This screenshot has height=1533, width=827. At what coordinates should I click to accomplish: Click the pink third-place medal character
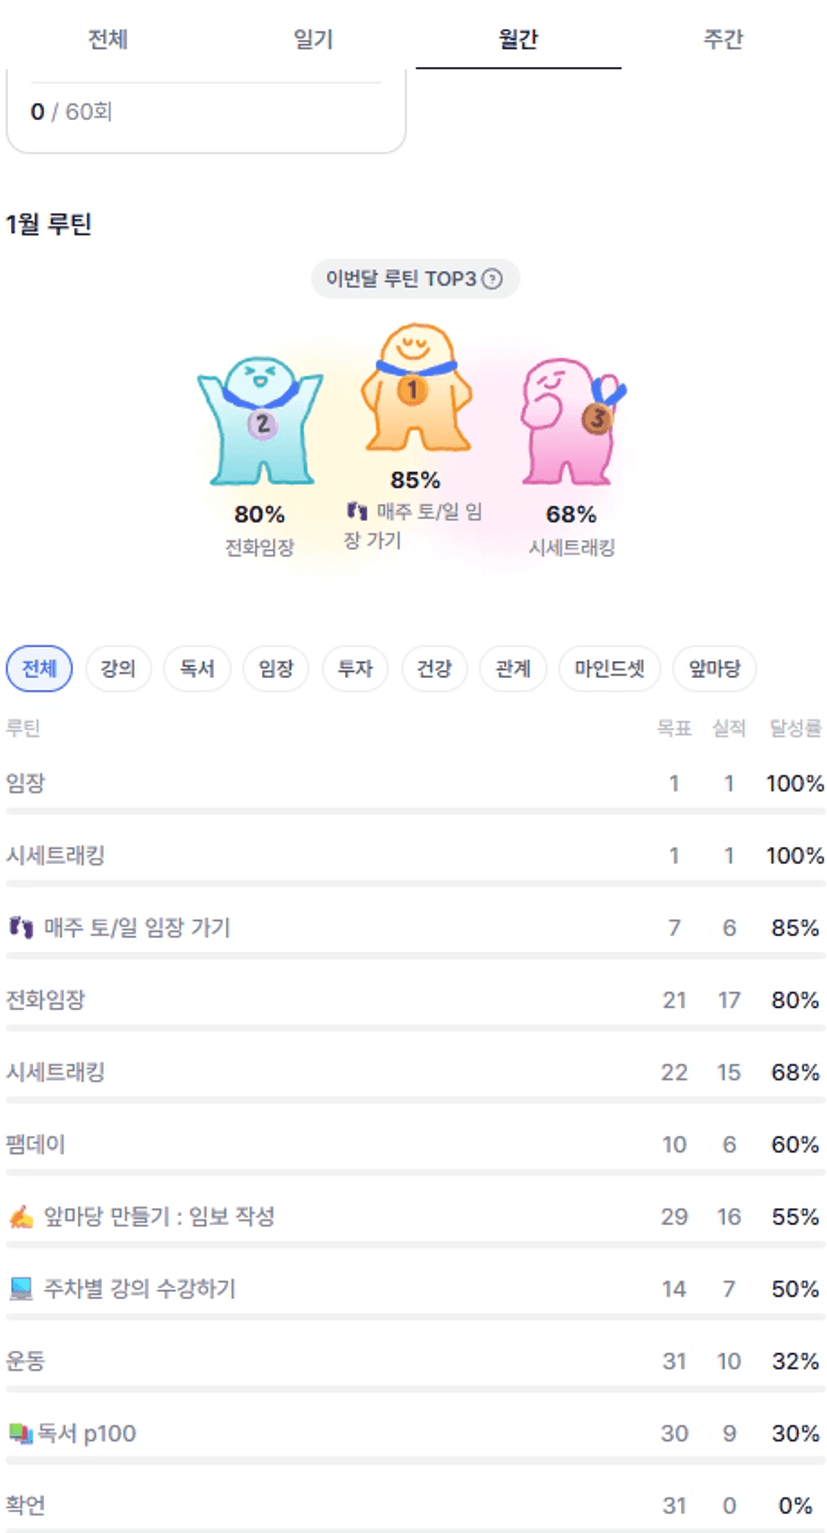click(x=568, y=416)
